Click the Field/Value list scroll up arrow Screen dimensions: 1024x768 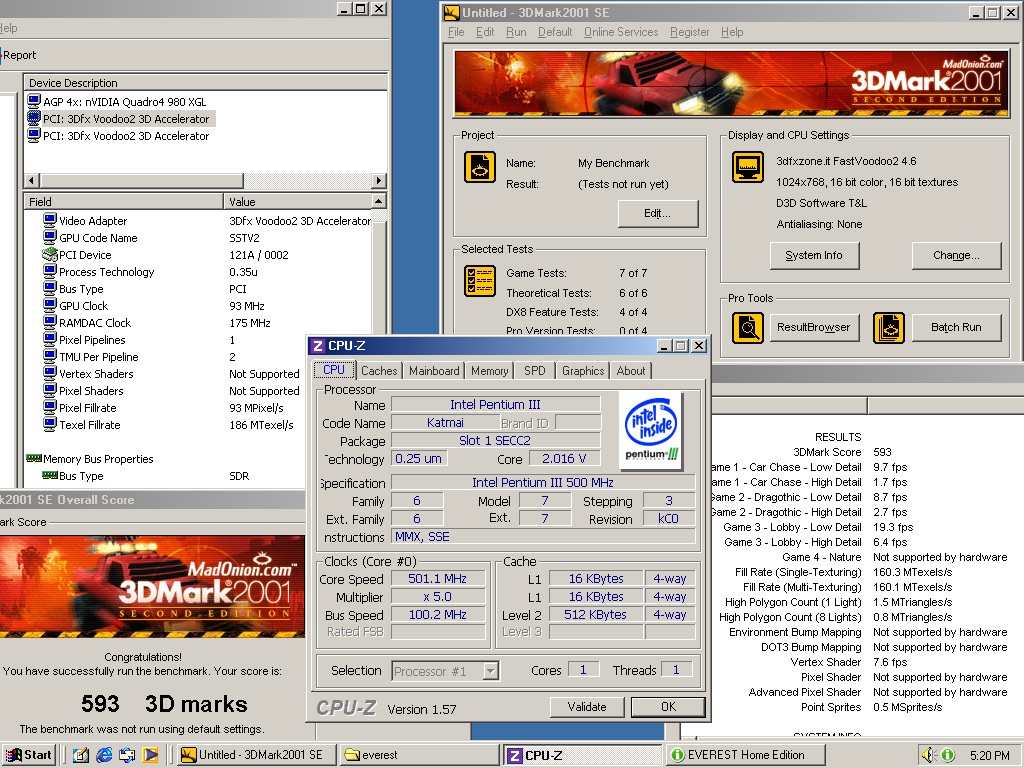(379, 200)
